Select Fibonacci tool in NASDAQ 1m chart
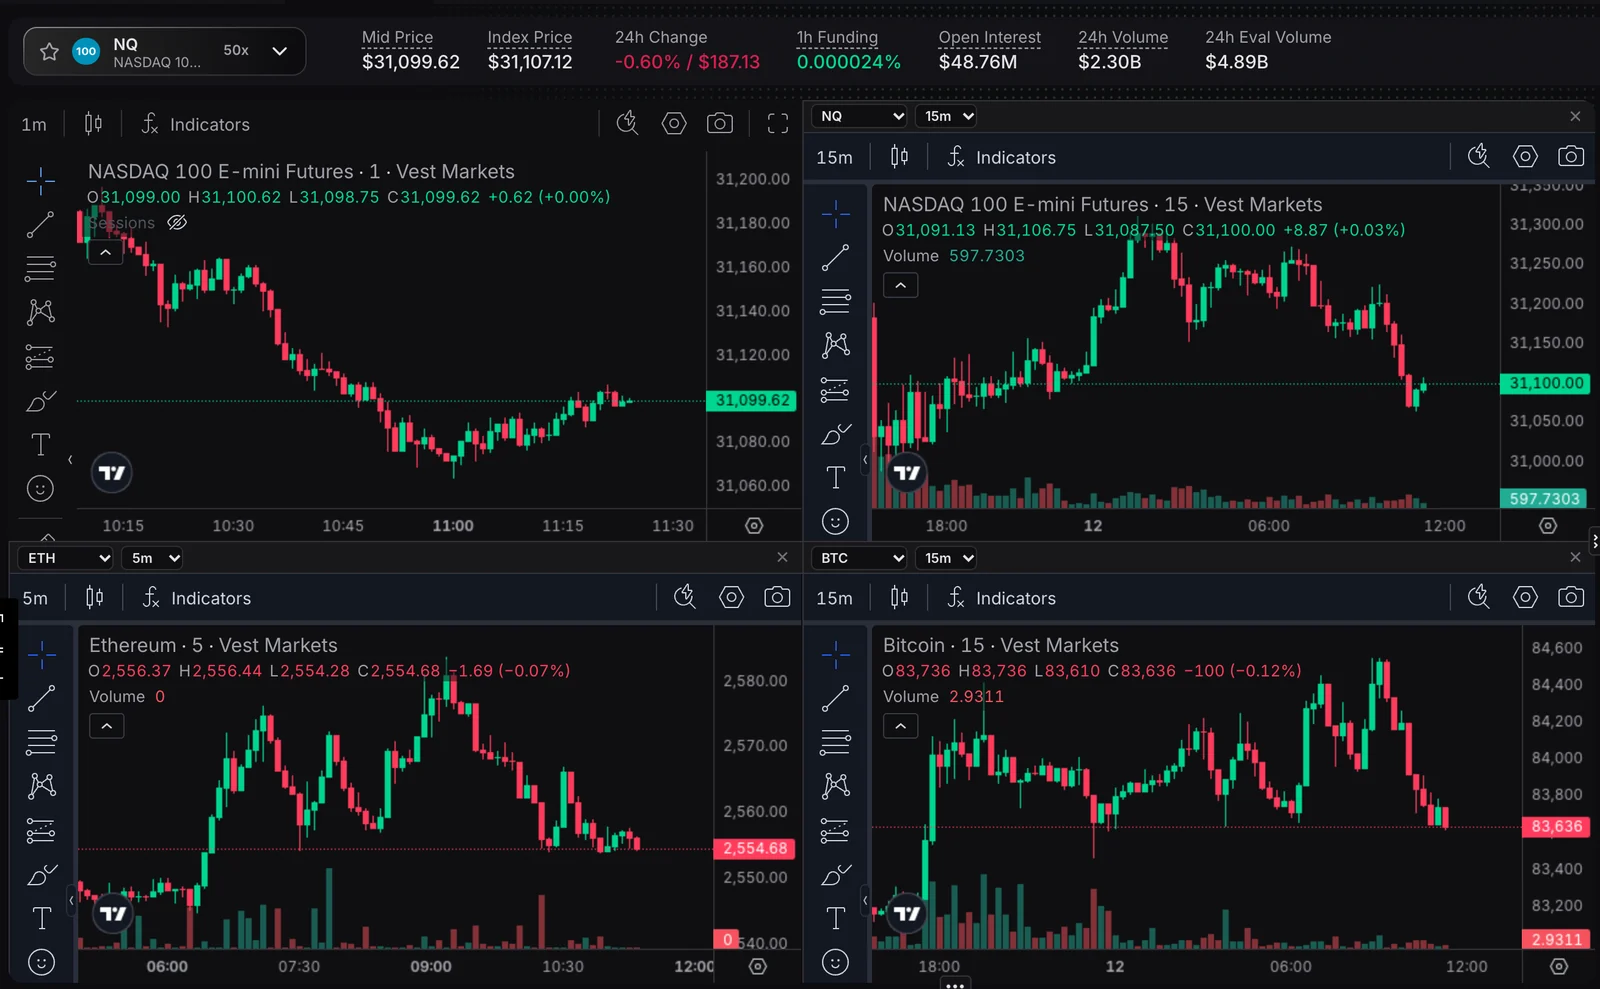The width and height of the screenshot is (1600, 989). click(x=40, y=268)
